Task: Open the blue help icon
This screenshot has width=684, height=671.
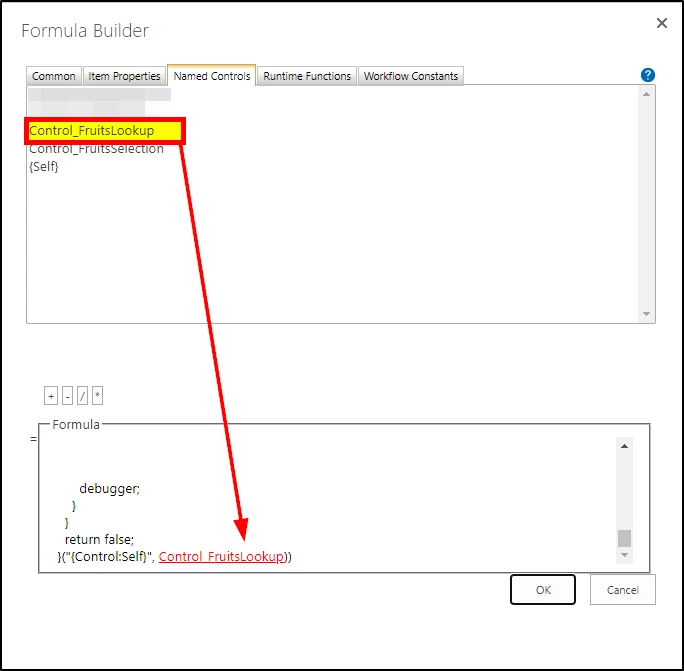Action: 647,75
